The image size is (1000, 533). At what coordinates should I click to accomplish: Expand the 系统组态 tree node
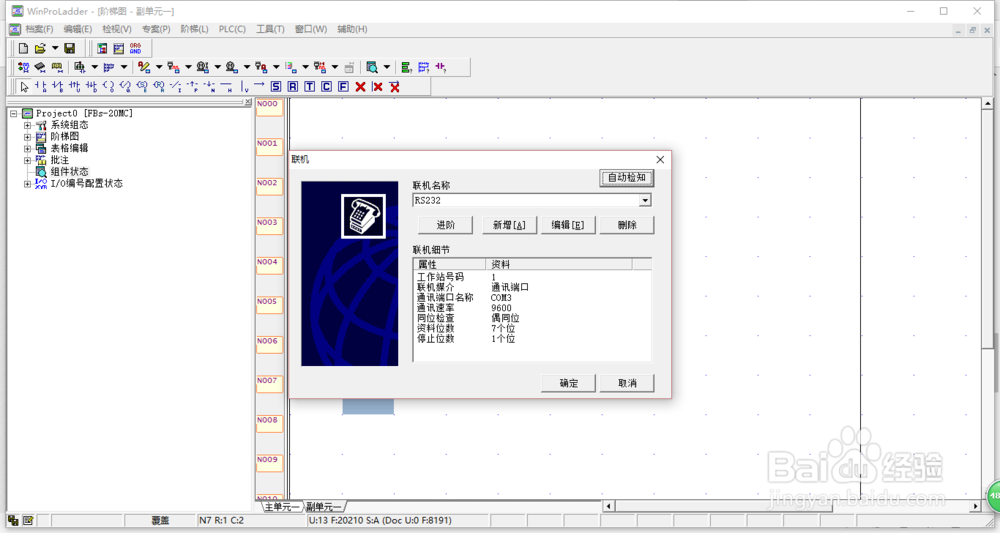27,126
